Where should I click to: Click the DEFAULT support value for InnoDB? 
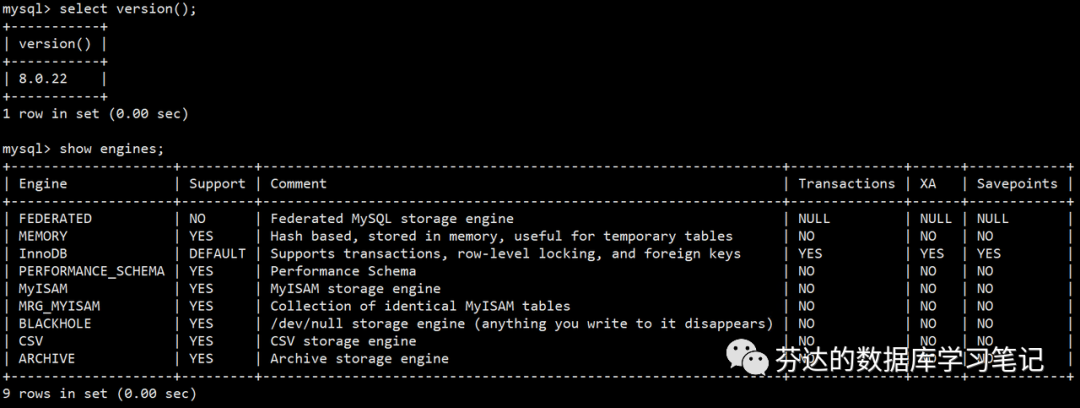(x=217, y=253)
